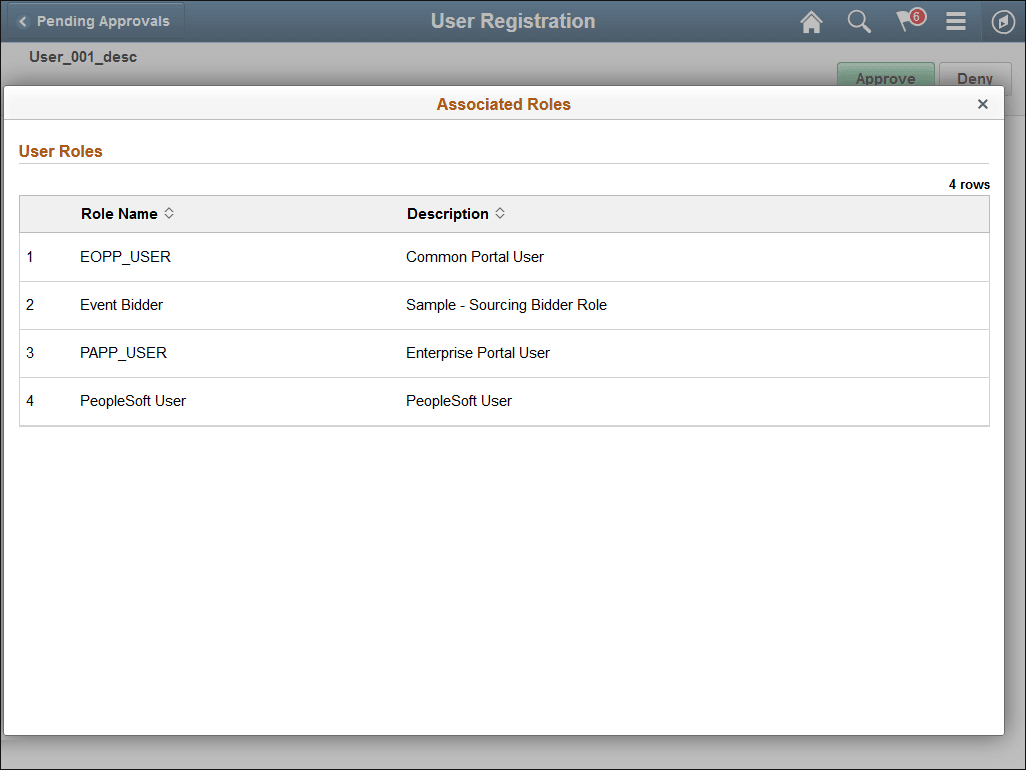Open the Event Bidder role details
1026x770 pixels.
(x=121, y=304)
